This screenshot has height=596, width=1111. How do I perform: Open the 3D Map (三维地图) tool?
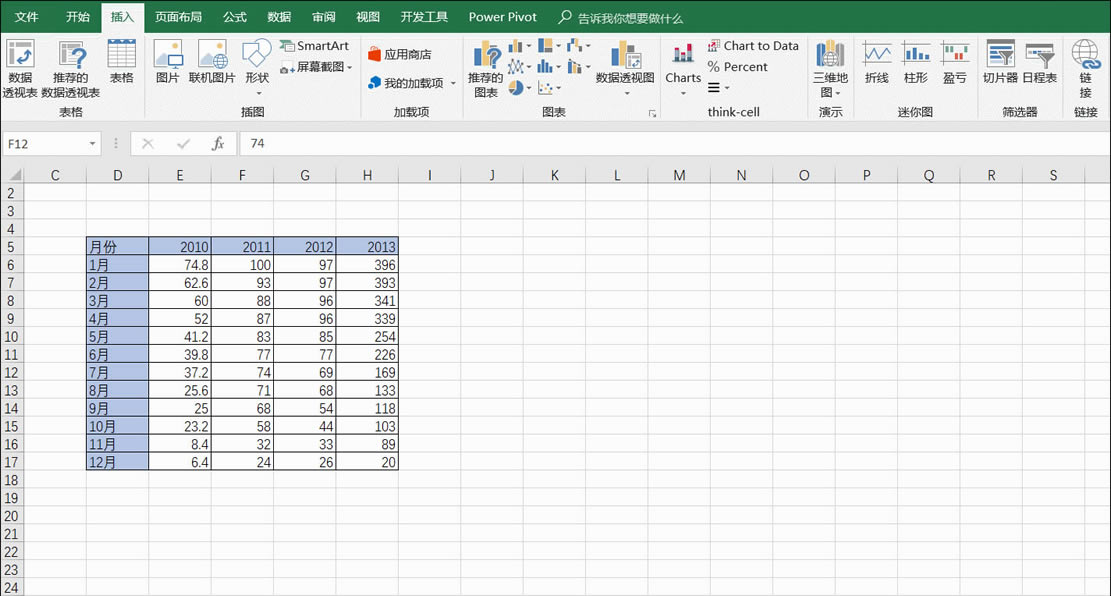pyautogui.click(x=829, y=68)
